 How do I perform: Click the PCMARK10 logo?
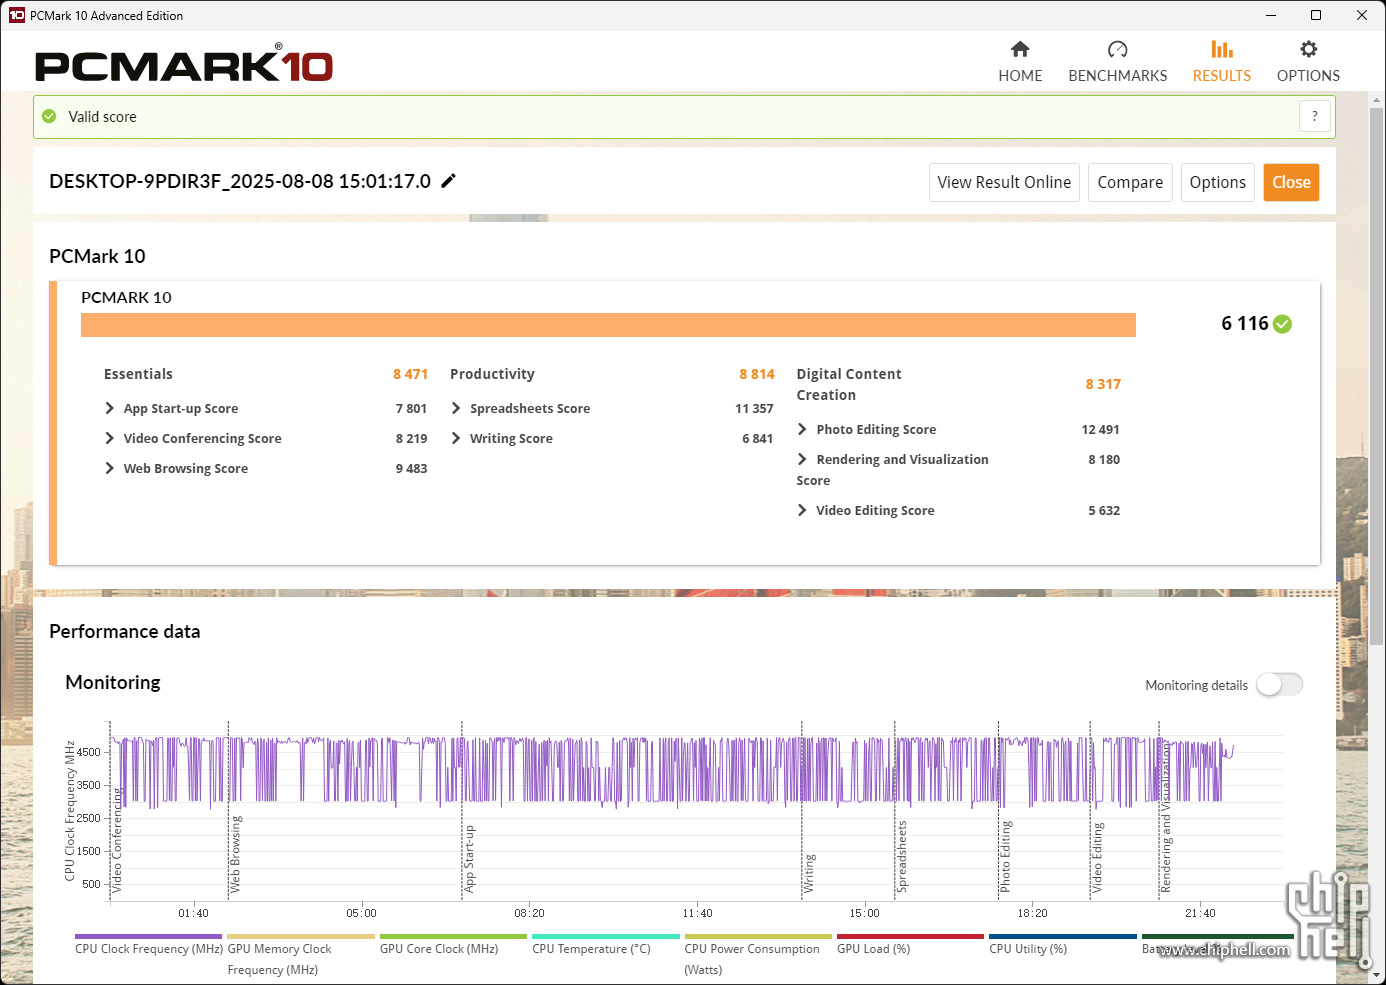pos(184,65)
